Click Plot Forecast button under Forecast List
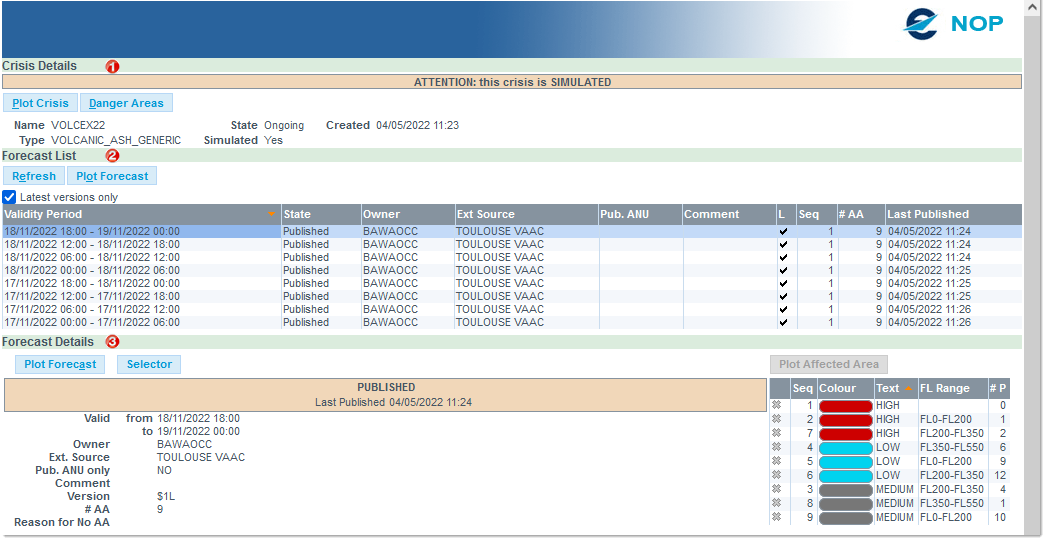 112,176
